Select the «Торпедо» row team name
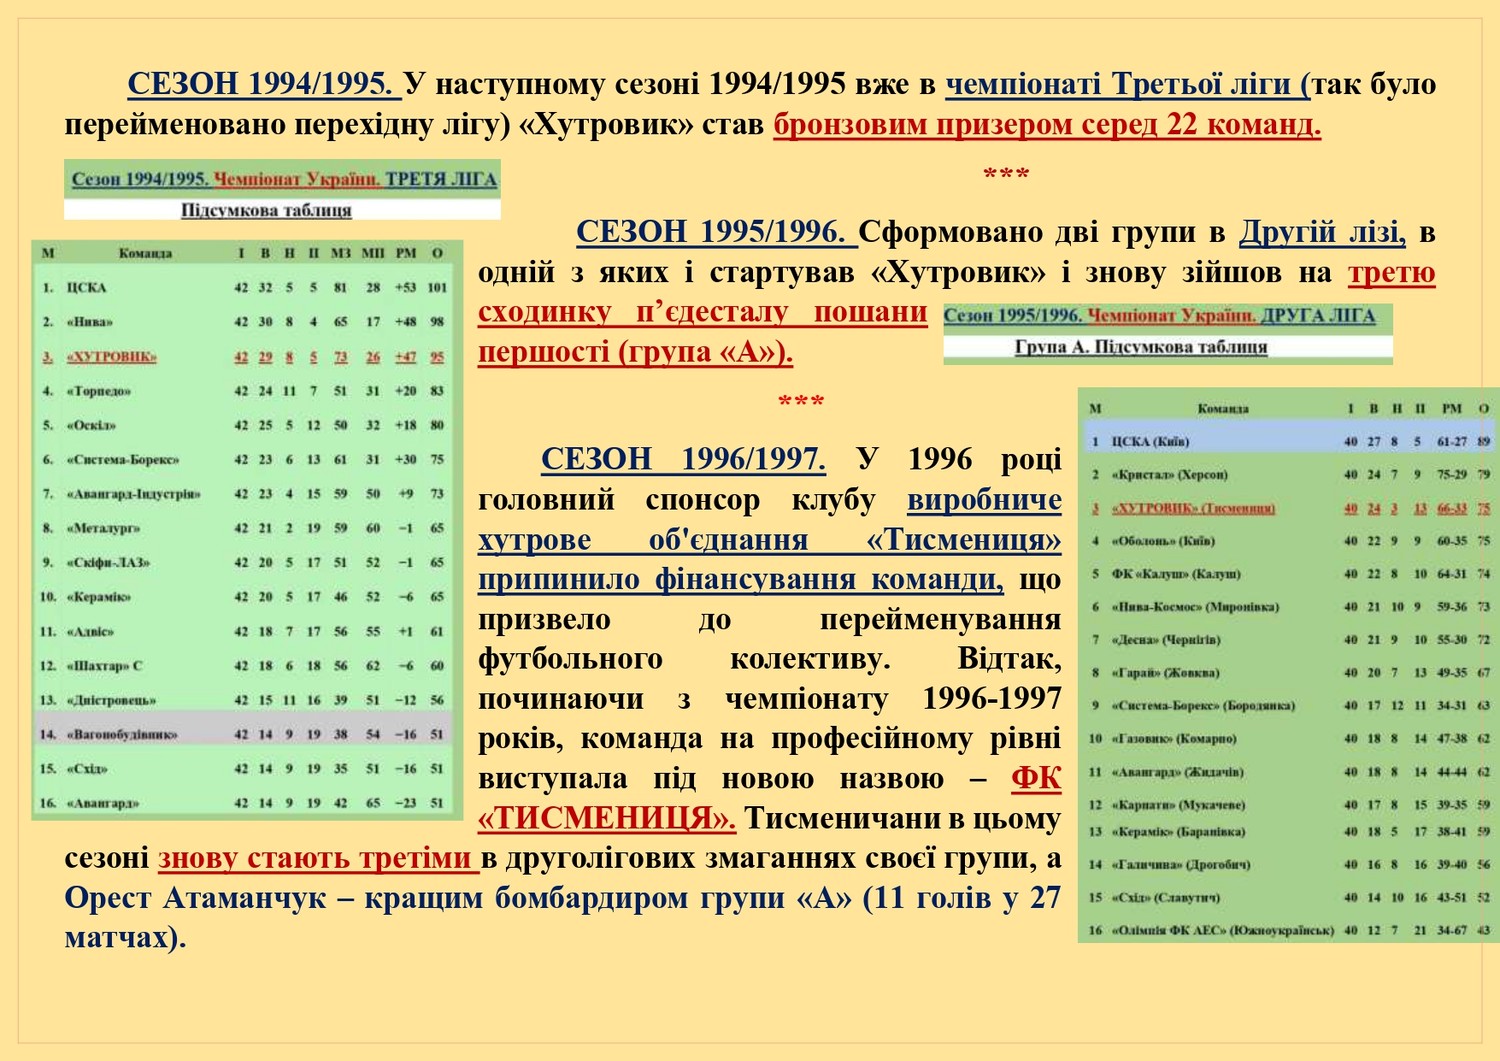 (99, 391)
